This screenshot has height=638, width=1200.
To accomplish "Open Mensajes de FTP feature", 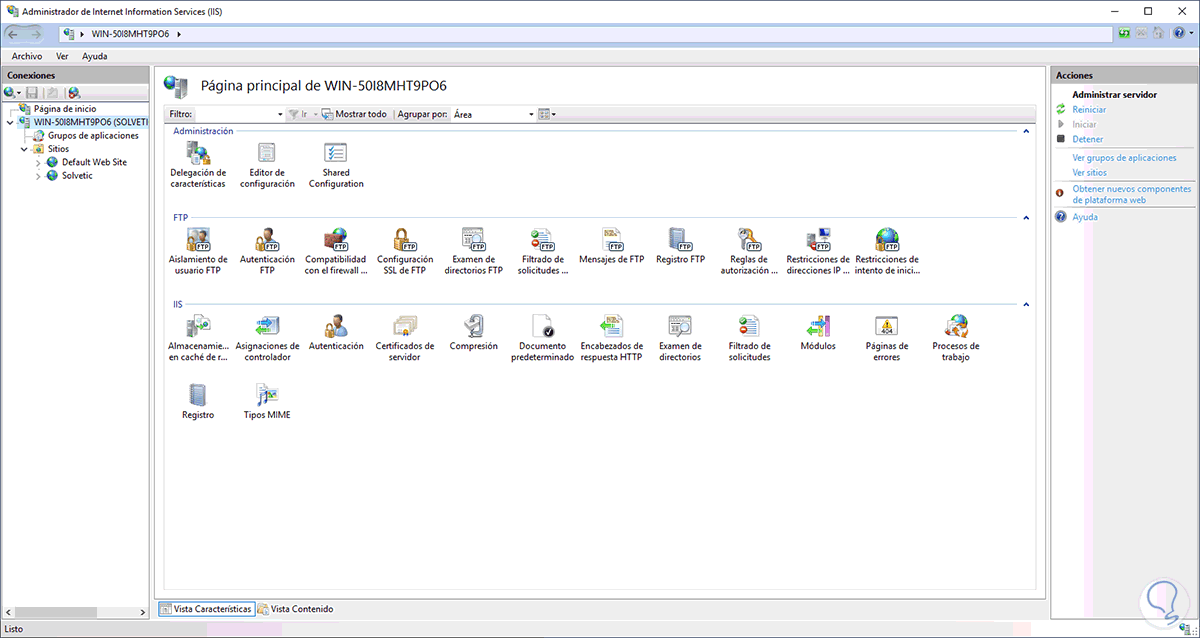I will pos(612,245).
